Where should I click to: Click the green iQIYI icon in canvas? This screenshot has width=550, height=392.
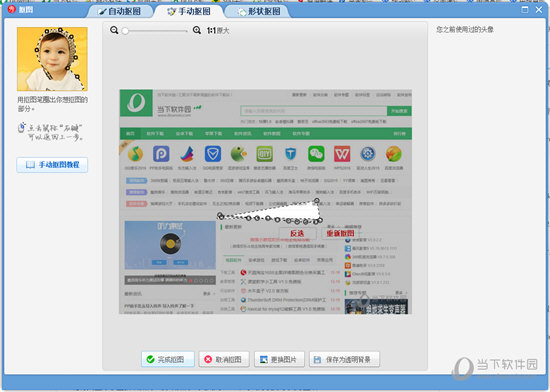pos(264,154)
